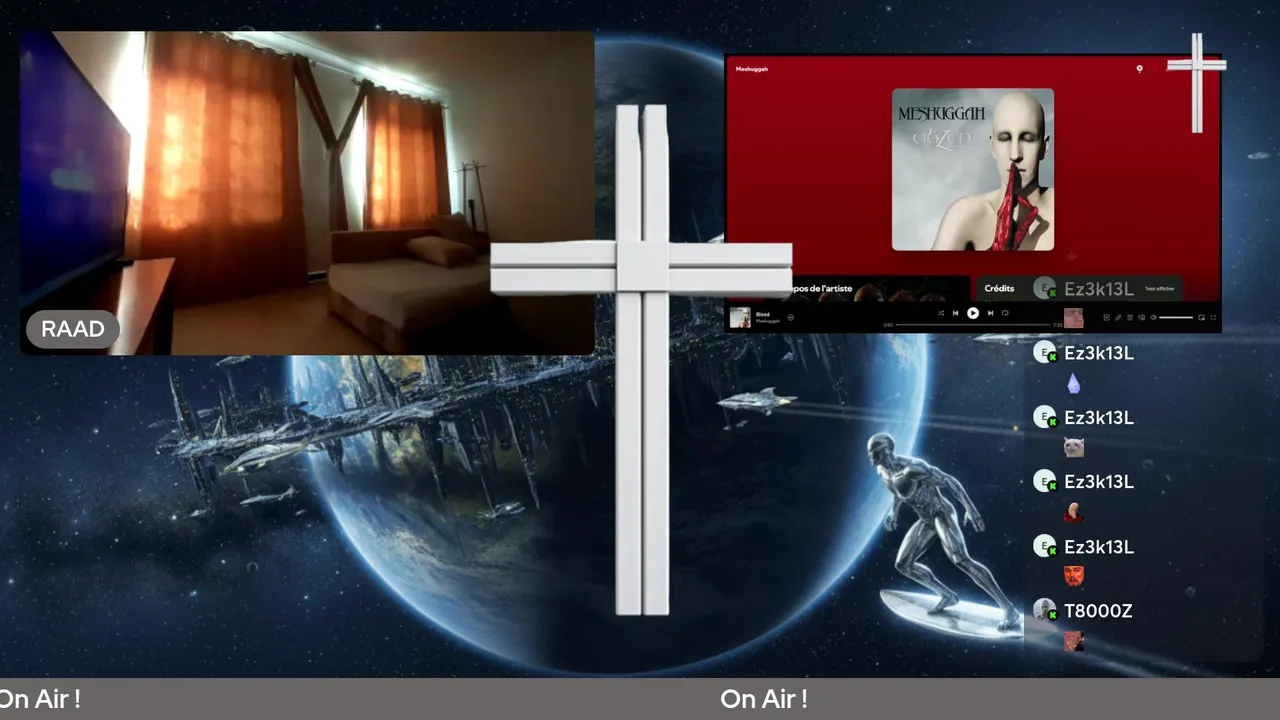Image resolution: width=1280 pixels, height=720 pixels.
Task: Click the Bleed track title
Action: [763, 314]
